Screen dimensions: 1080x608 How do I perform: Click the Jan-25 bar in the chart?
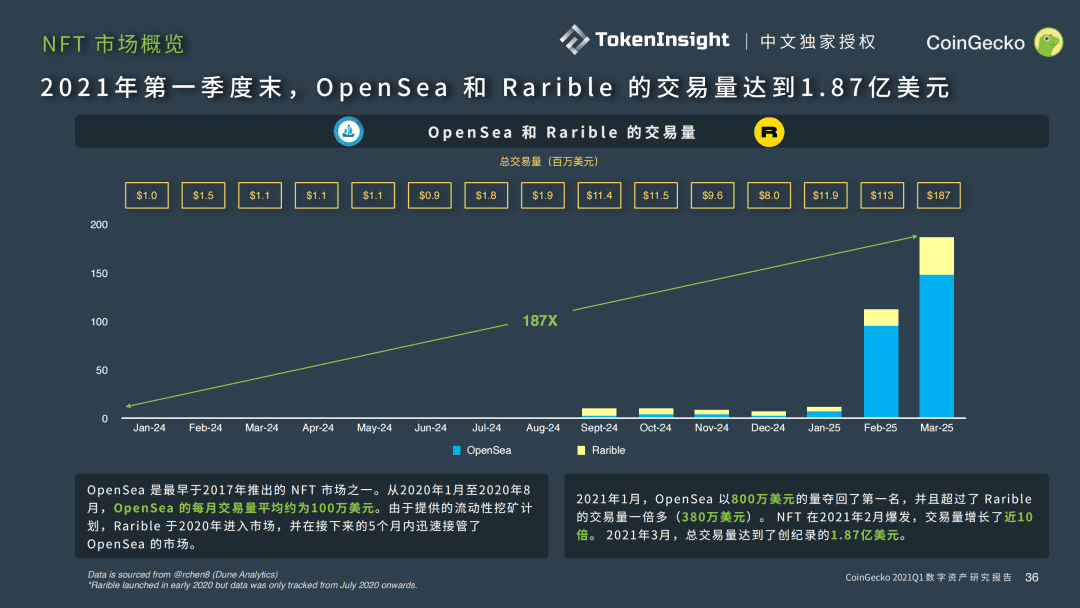[824, 412]
